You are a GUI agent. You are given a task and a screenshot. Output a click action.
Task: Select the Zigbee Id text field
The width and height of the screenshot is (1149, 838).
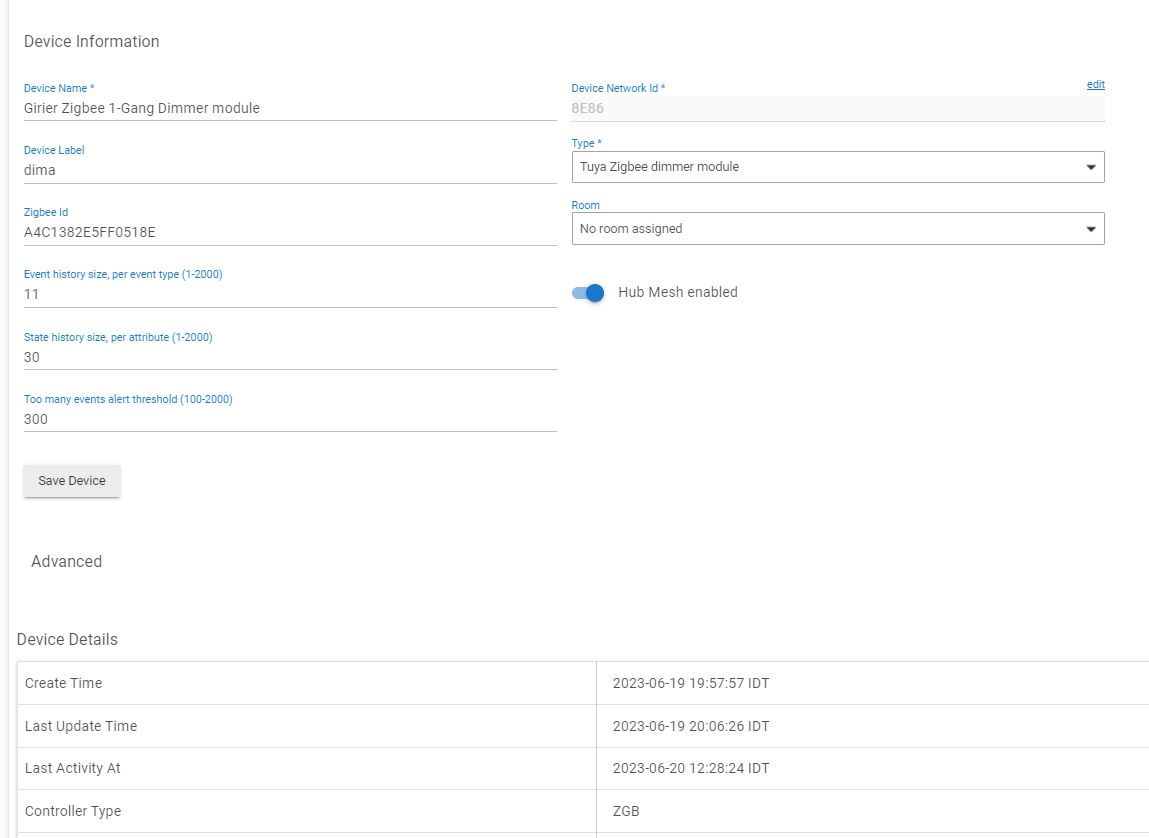click(289, 232)
